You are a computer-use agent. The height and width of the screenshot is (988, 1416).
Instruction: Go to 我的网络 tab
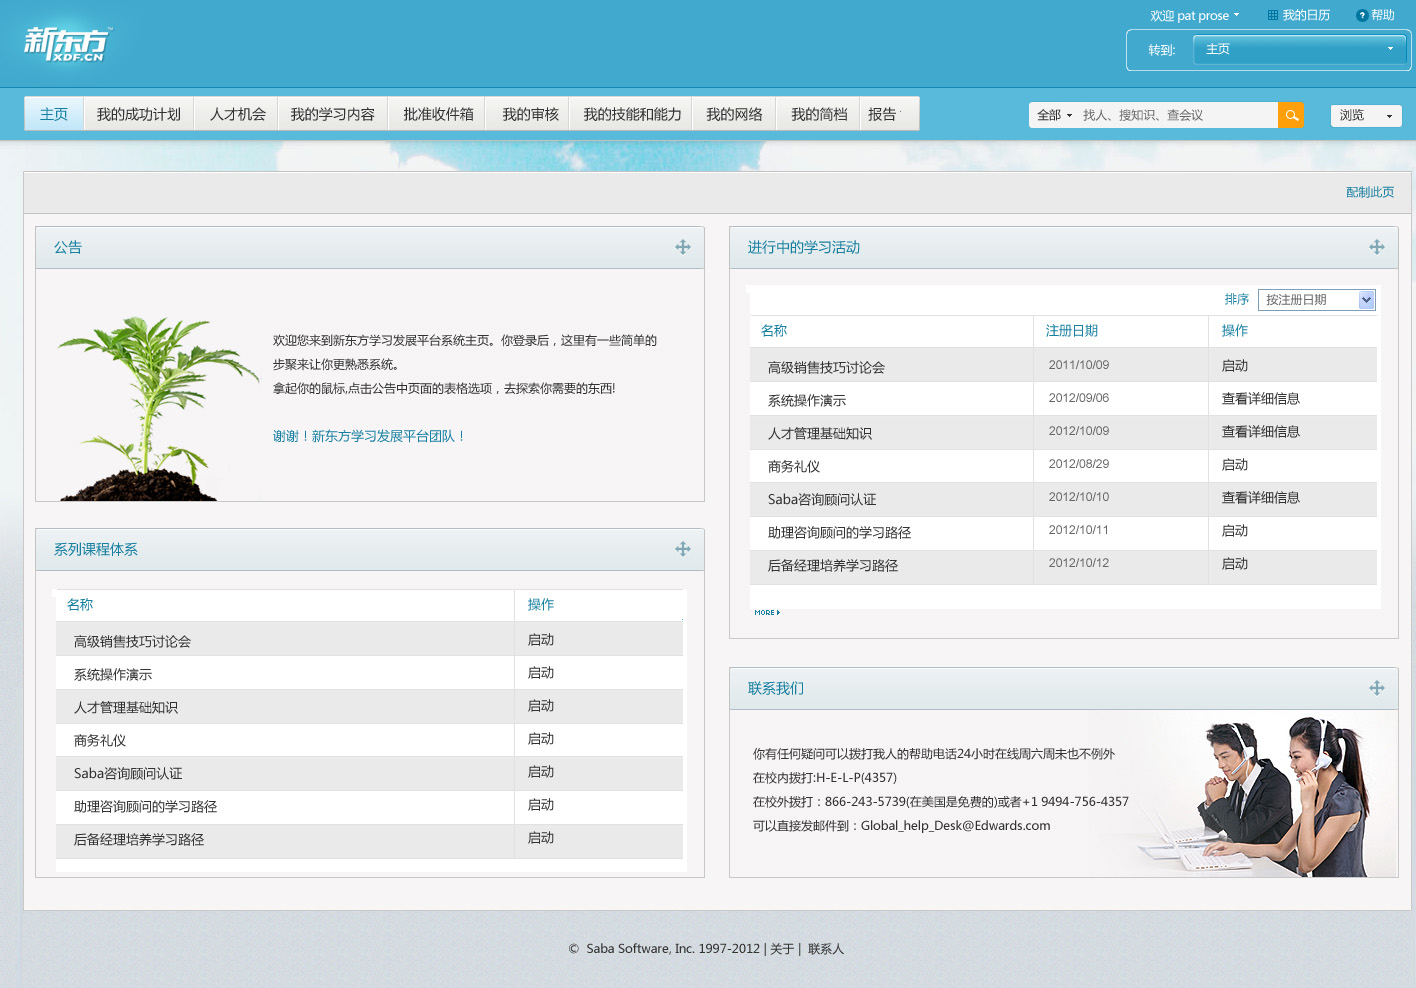(734, 114)
